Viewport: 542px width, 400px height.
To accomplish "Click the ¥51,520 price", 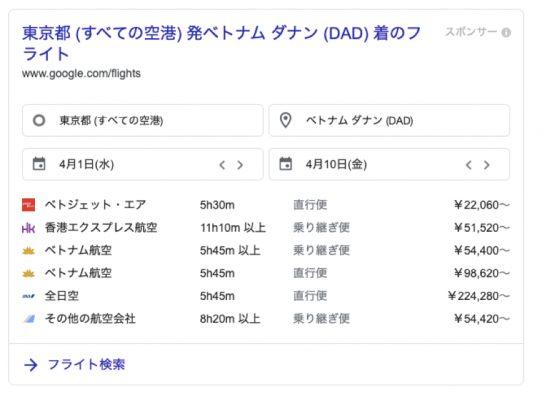I will tap(482, 228).
